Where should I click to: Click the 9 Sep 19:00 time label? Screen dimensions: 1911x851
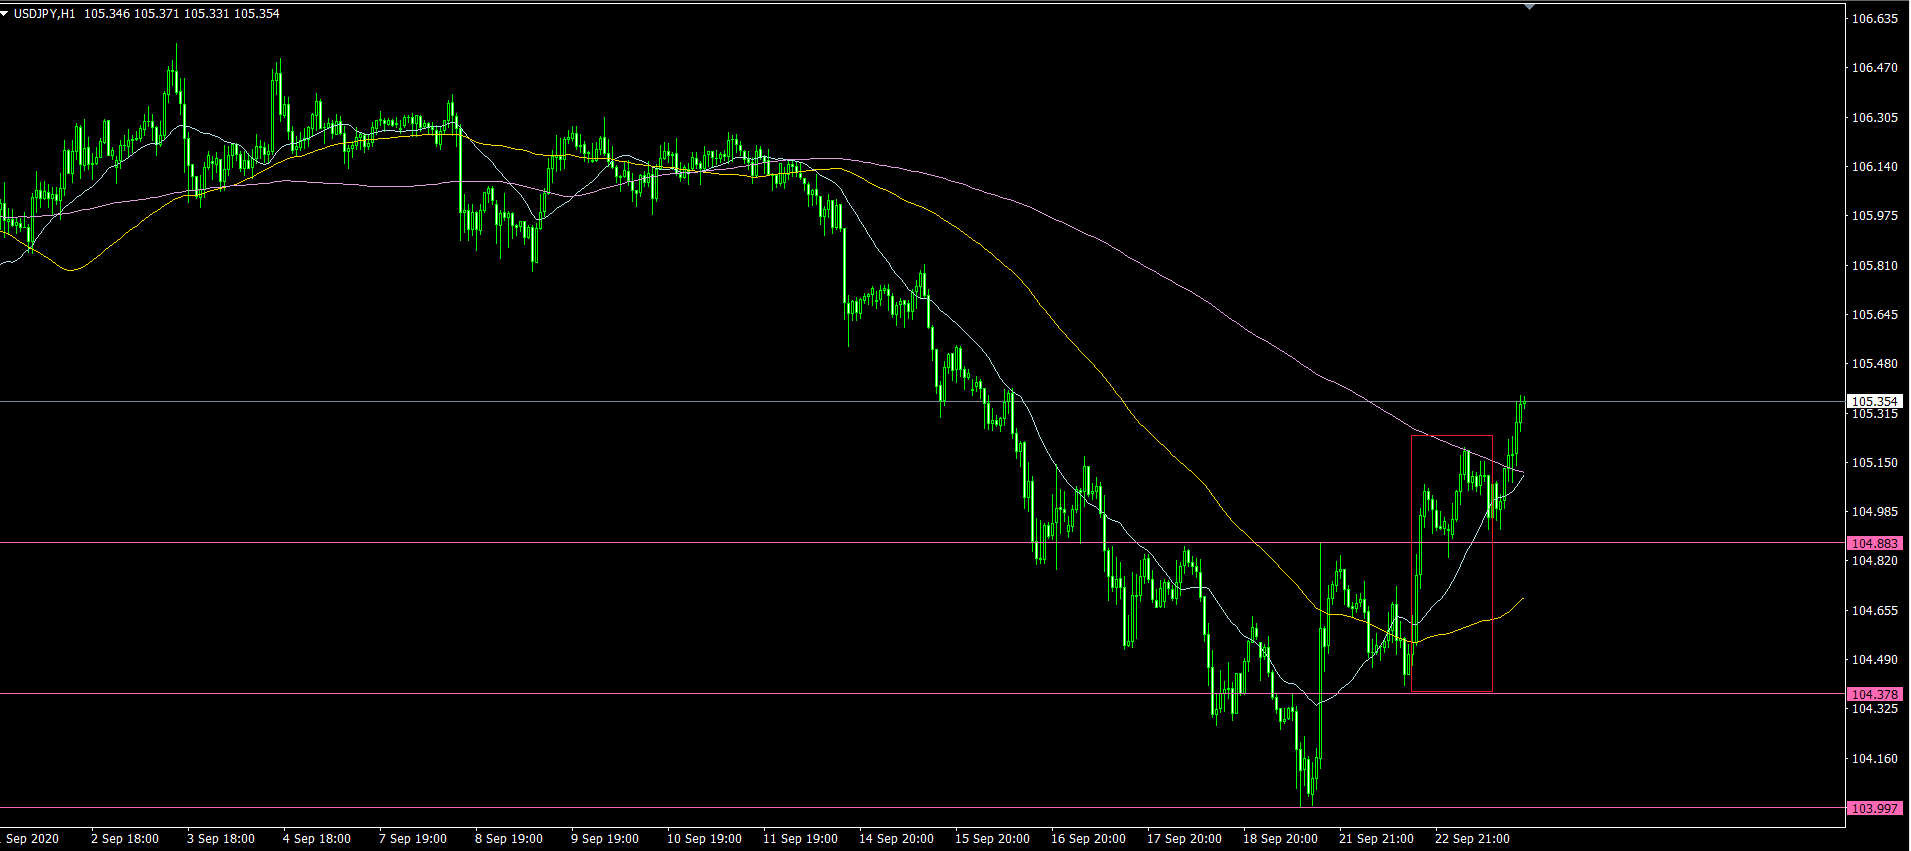604,839
